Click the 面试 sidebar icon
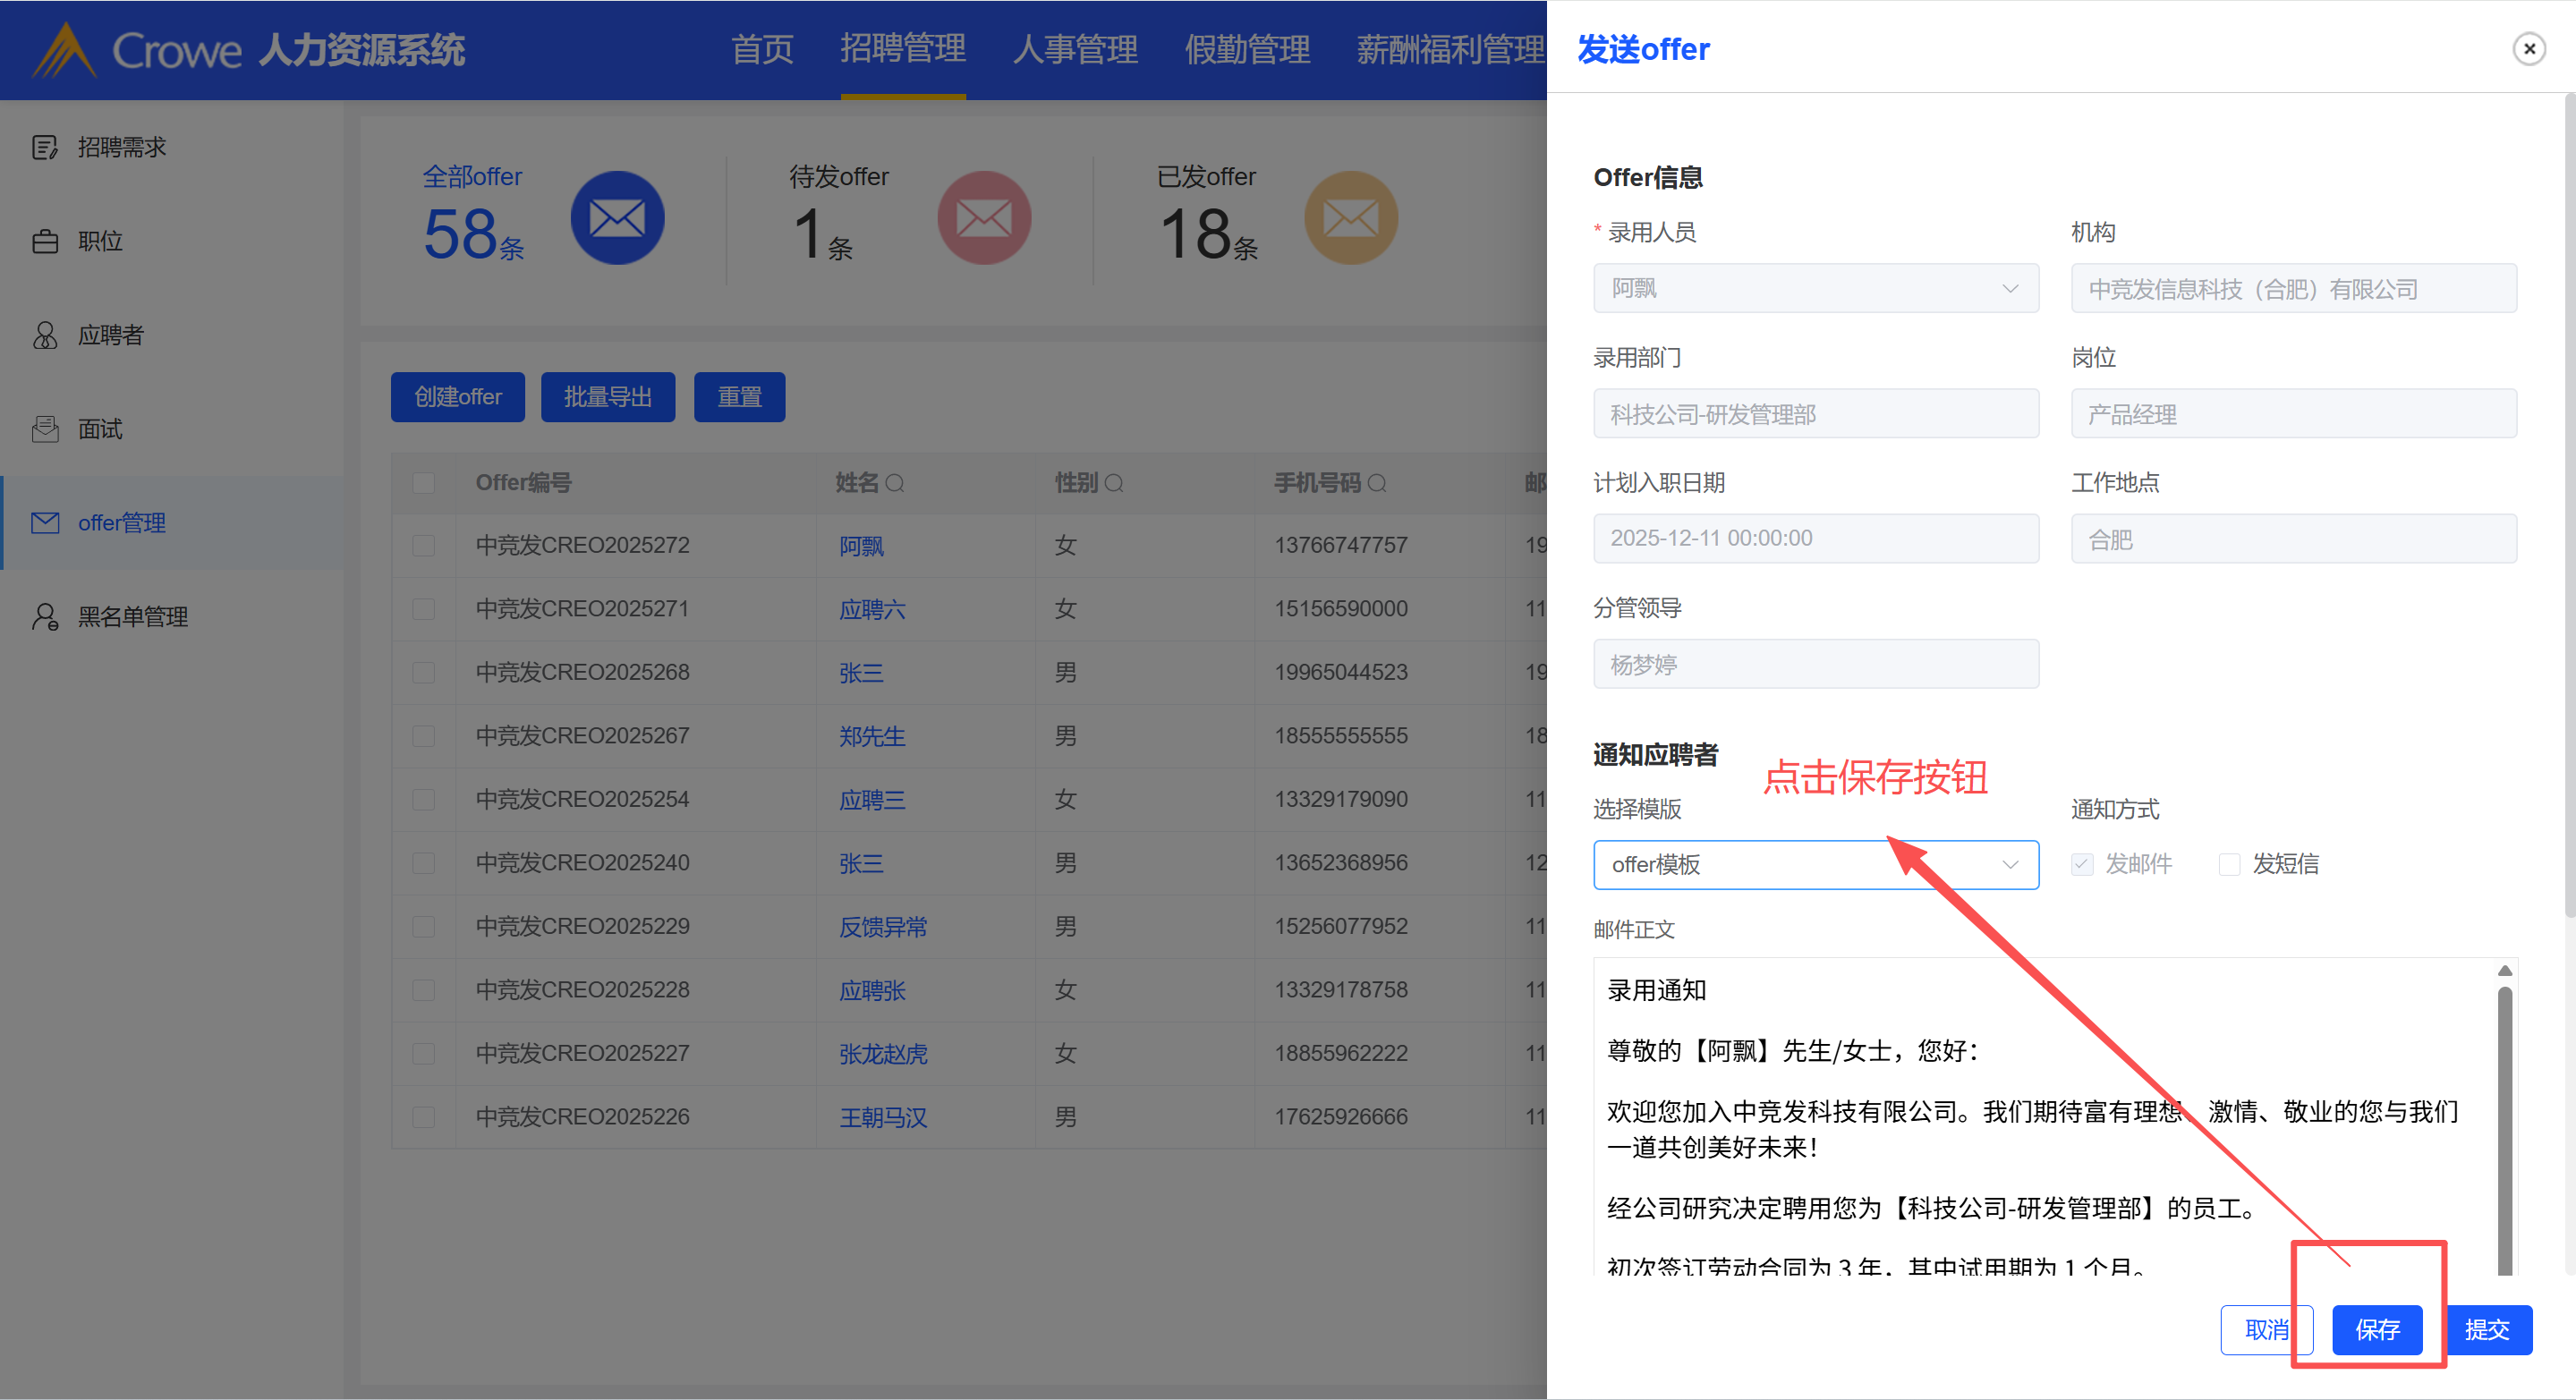The height and width of the screenshot is (1400, 2576). tap(45, 429)
